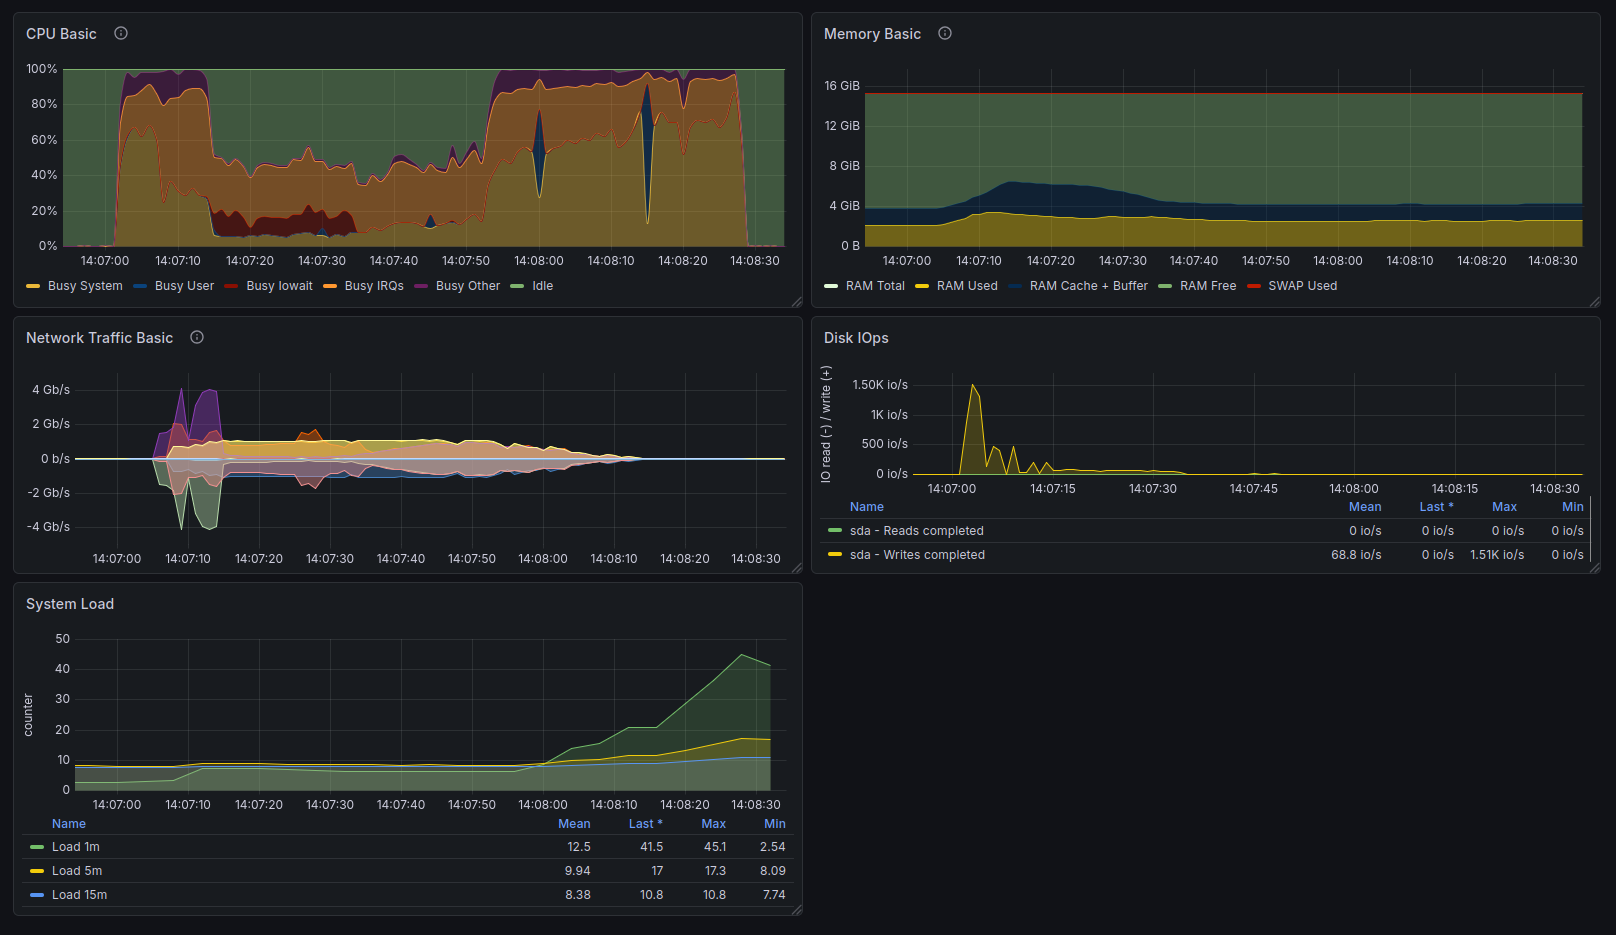This screenshot has height=935, width=1616.
Task: Click Network Traffic purple spike peak
Action: (x=182, y=389)
